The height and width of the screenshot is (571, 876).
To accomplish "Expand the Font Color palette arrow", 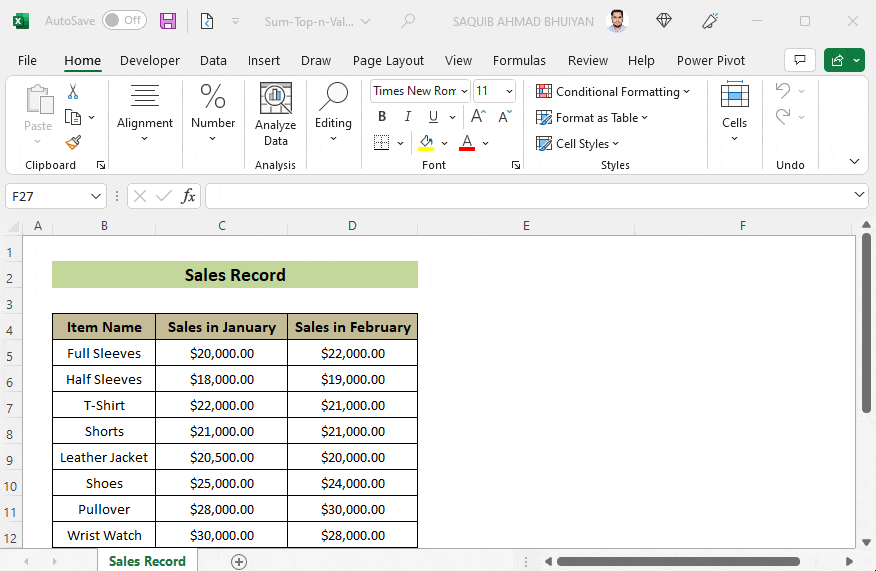I will (485, 144).
